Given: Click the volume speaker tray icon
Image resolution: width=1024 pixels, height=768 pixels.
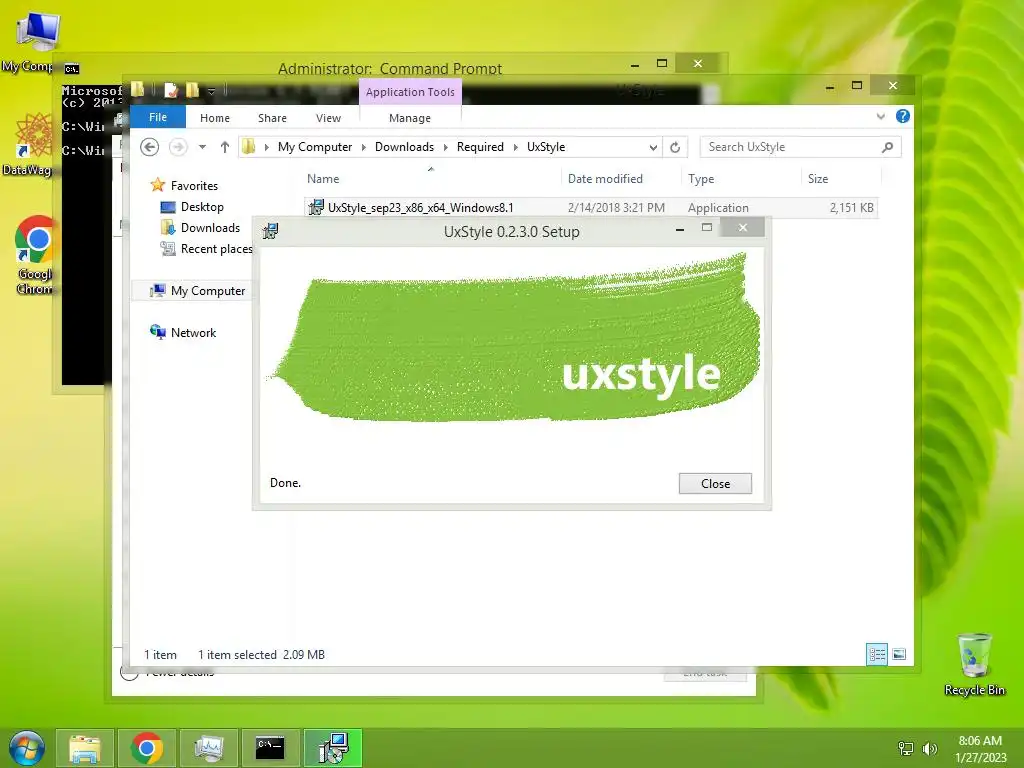Looking at the screenshot, I should tap(929, 748).
